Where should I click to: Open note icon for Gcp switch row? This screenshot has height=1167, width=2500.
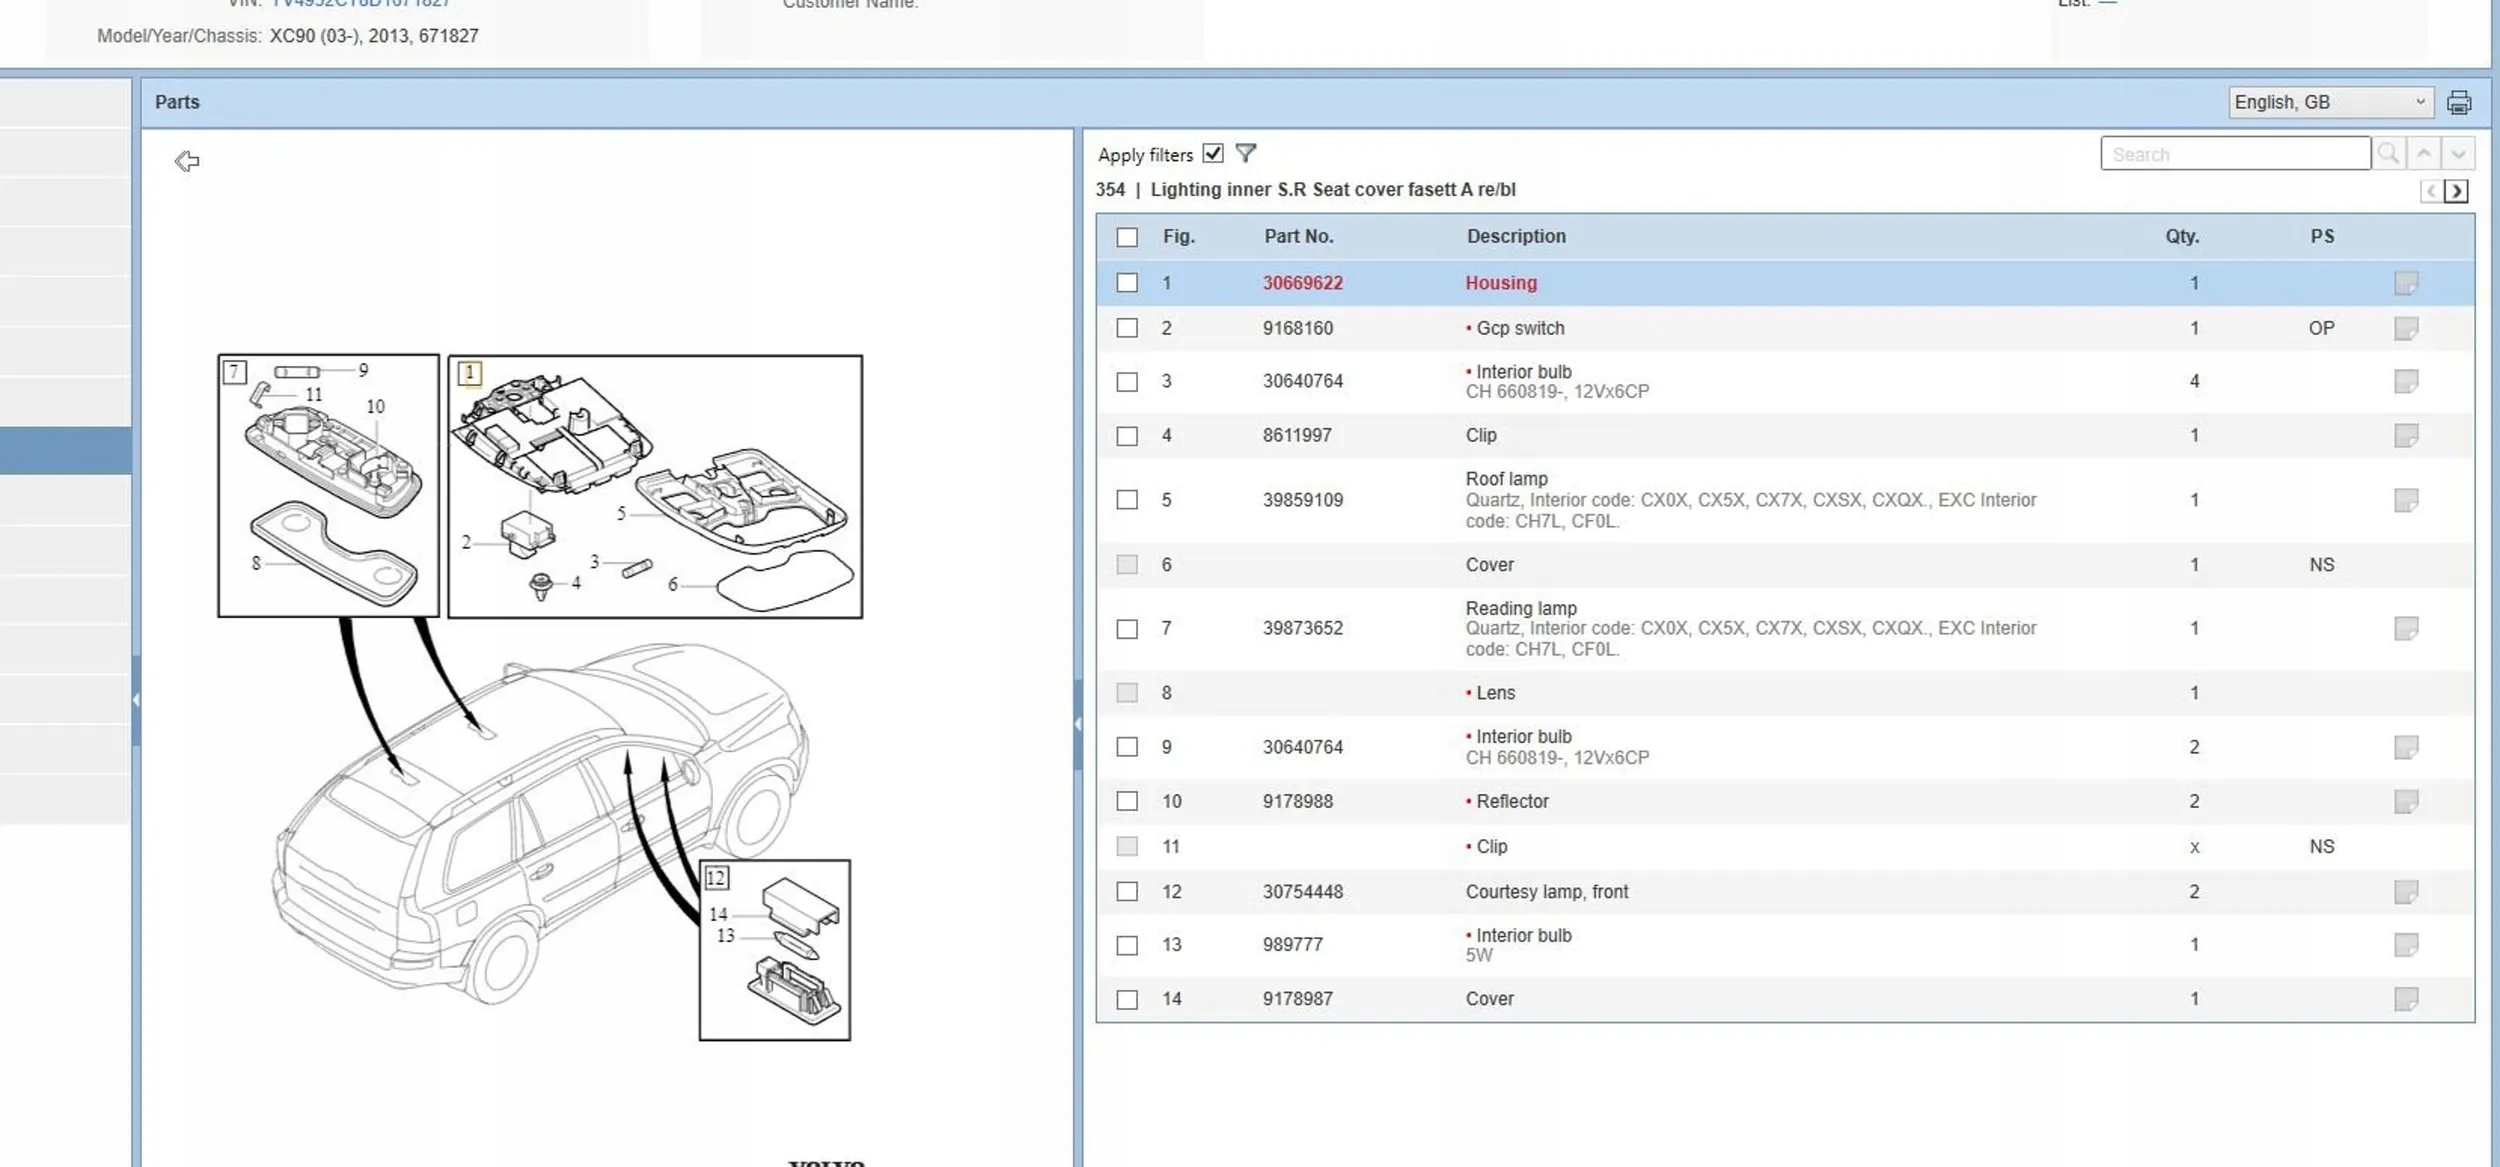coord(2405,328)
